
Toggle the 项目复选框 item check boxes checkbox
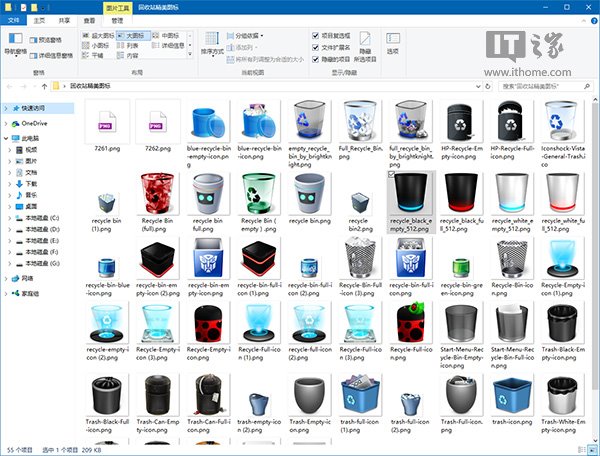pyautogui.click(x=317, y=35)
